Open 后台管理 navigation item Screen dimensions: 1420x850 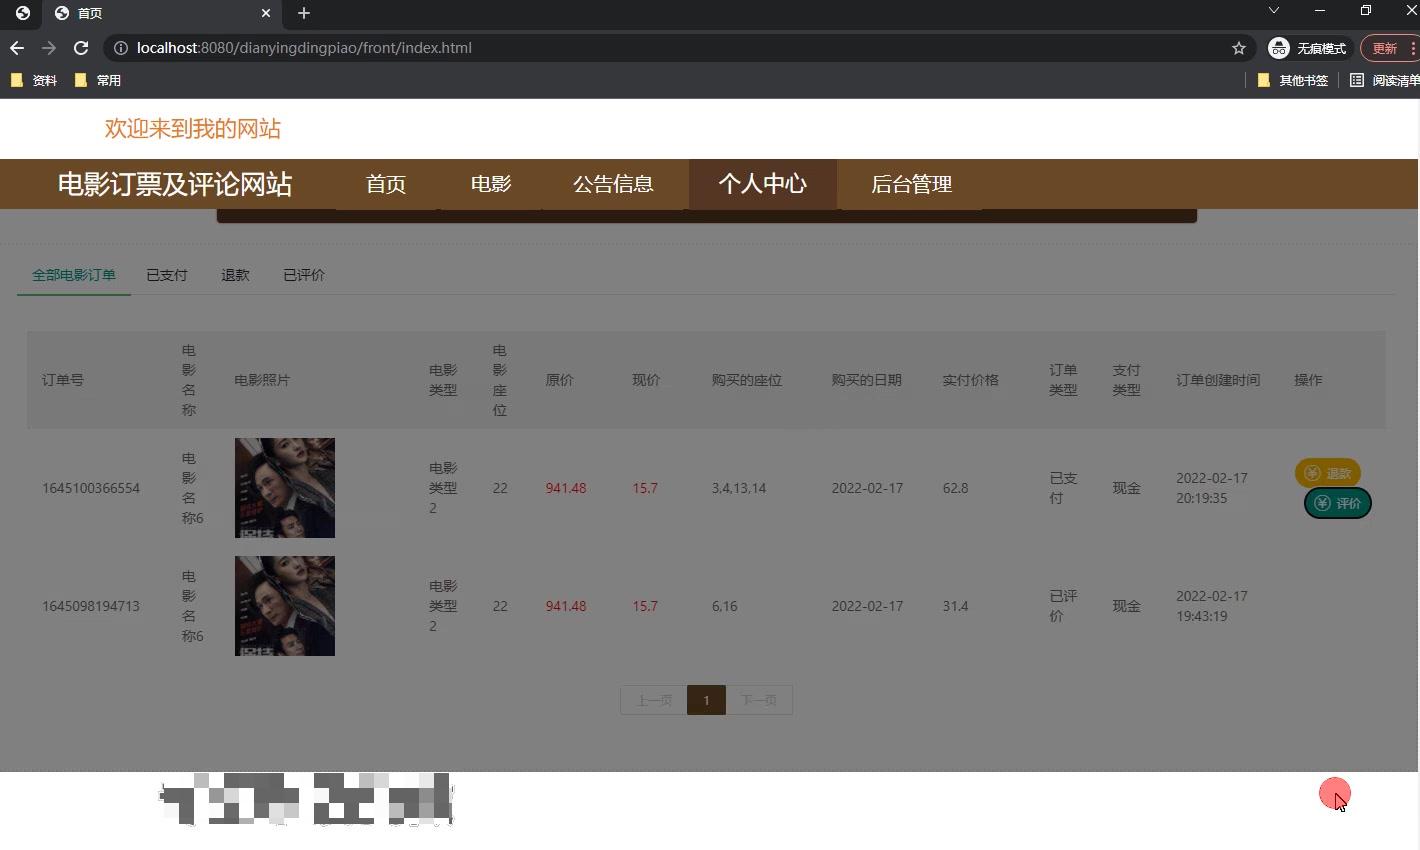coord(911,184)
